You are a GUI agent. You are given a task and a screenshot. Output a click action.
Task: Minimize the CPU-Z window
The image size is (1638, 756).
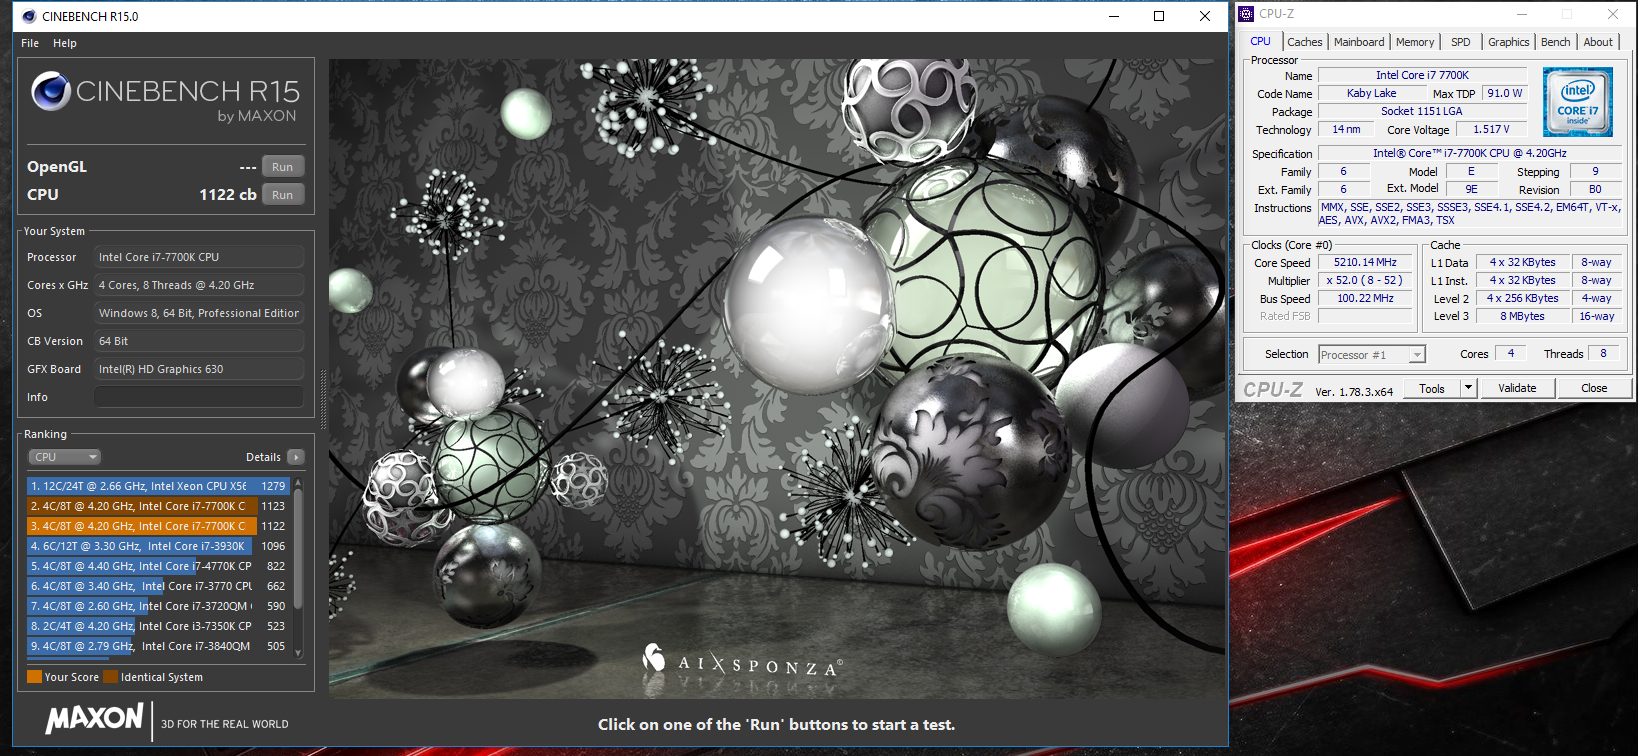1522,14
